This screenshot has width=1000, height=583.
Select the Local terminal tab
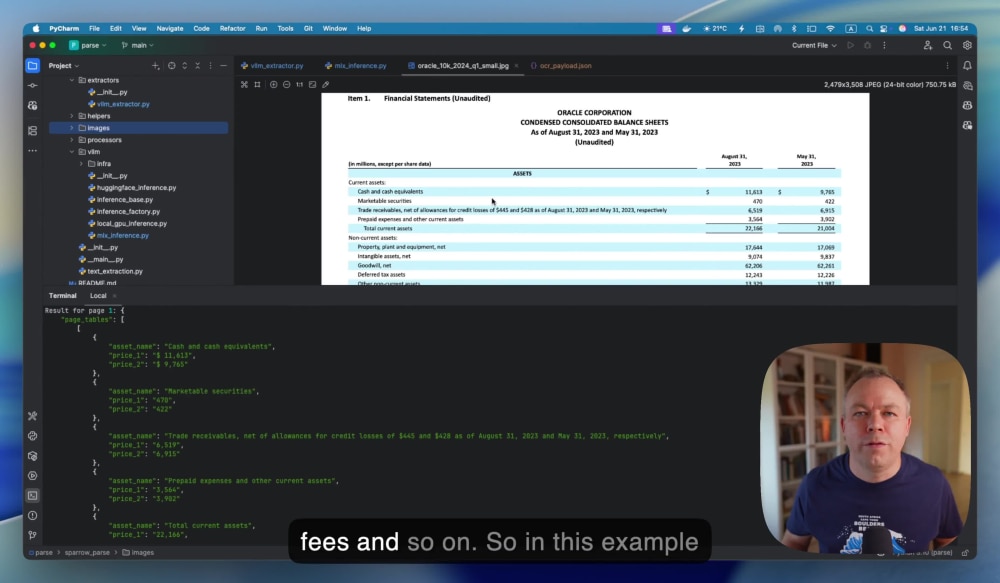(98, 296)
